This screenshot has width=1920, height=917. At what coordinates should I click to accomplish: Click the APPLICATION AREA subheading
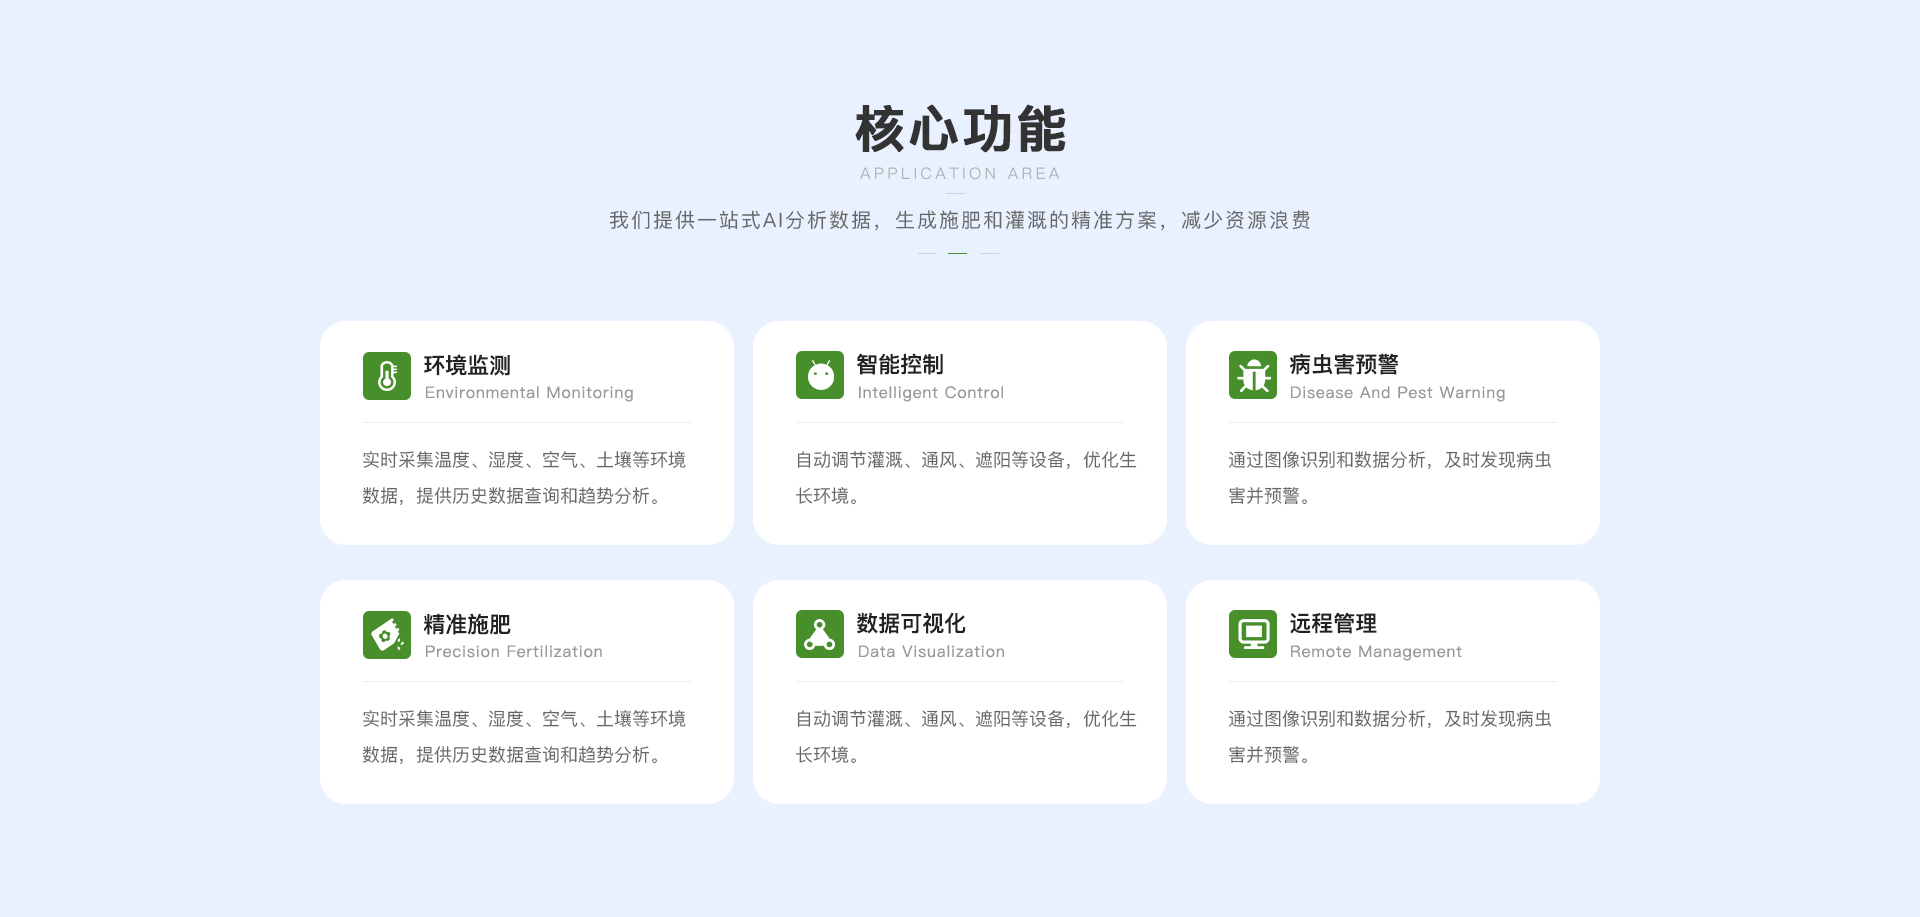960,174
